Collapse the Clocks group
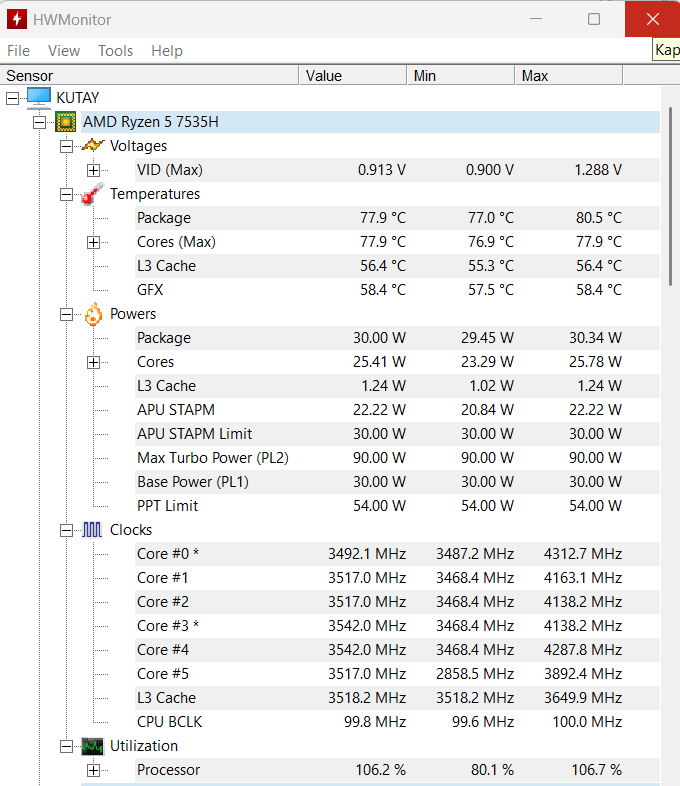 point(66,530)
